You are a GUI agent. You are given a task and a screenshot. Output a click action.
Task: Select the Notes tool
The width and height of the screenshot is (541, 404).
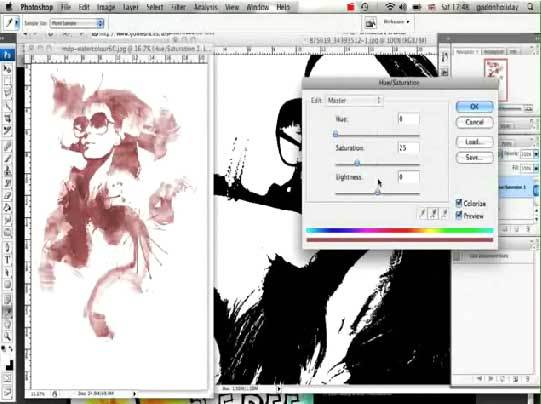click(x=7, y=299)
